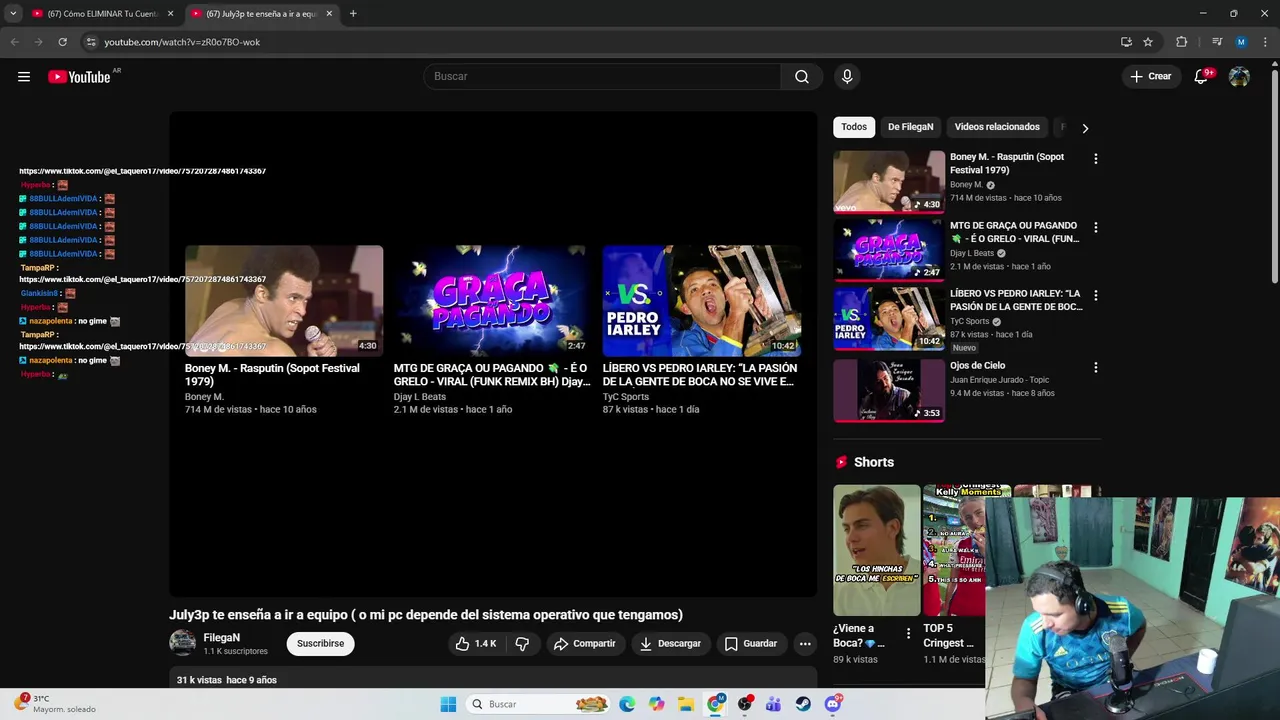Open LÍBERO VS PEDRO IARLEY sidebar title
The image size is (1280, 720).
[x=1016, y=301]
